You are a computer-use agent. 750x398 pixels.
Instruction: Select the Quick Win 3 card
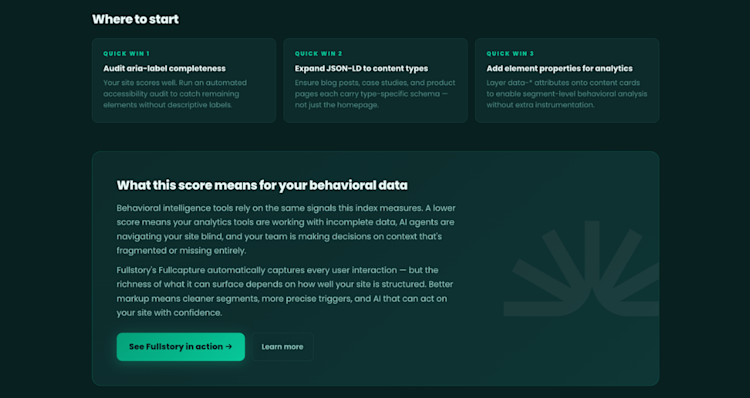click(567, 80)
